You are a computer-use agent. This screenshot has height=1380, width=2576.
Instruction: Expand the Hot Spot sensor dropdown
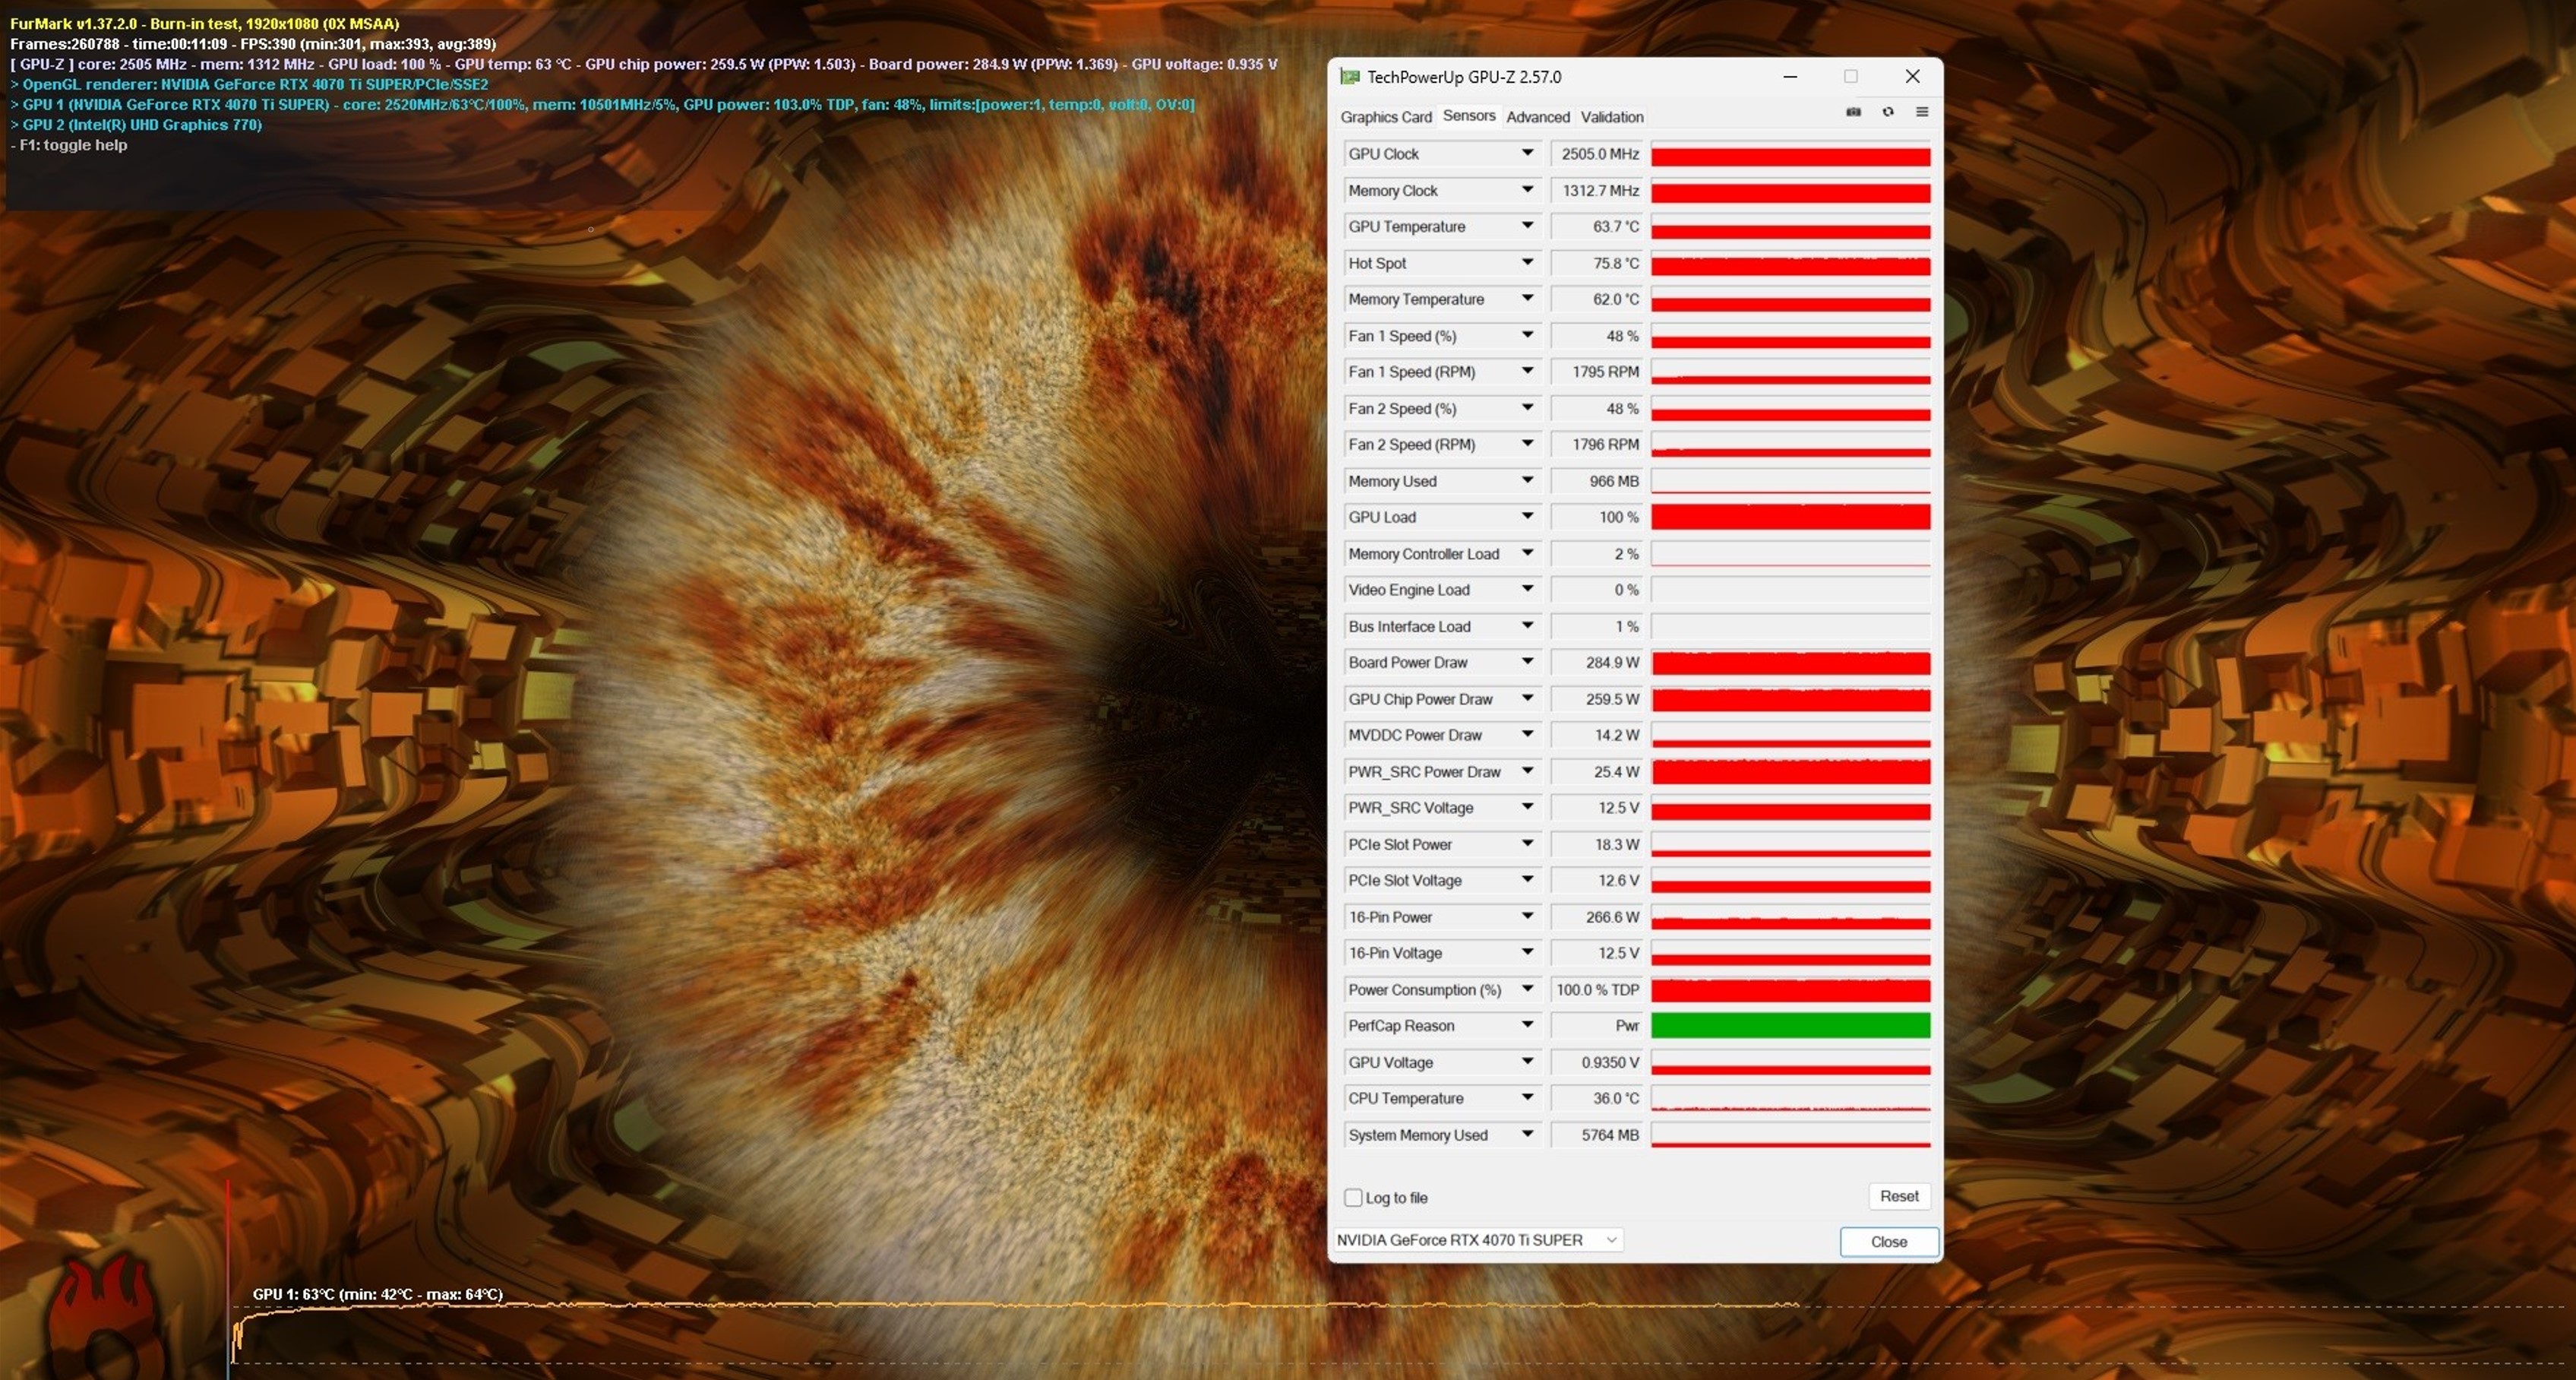click(1527, 262)
